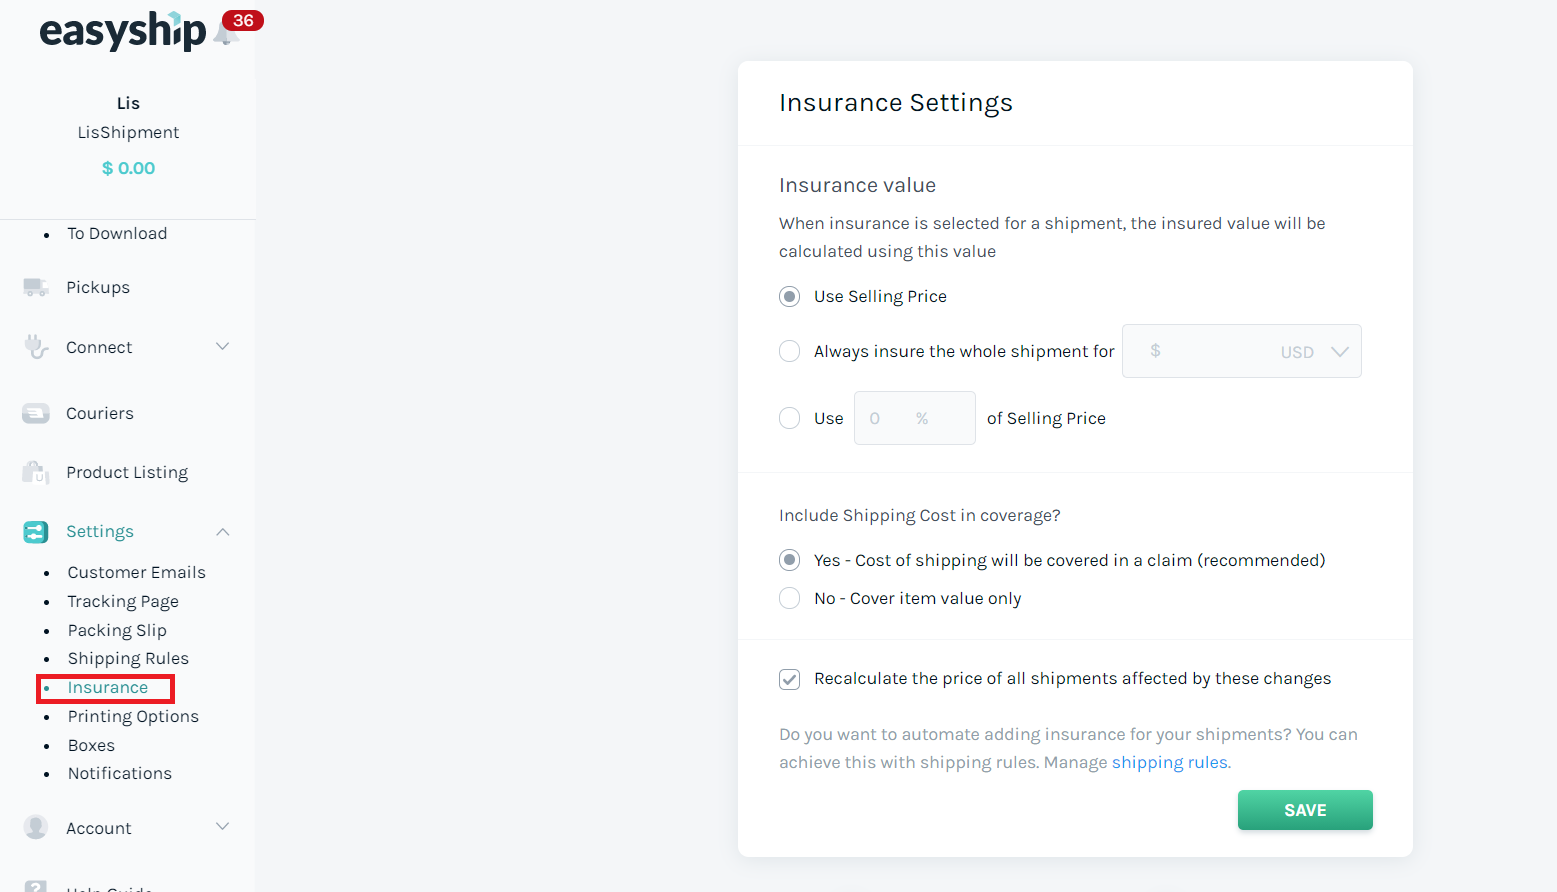Expand the Account section
1557x892 pixels.
pos(222,827)
